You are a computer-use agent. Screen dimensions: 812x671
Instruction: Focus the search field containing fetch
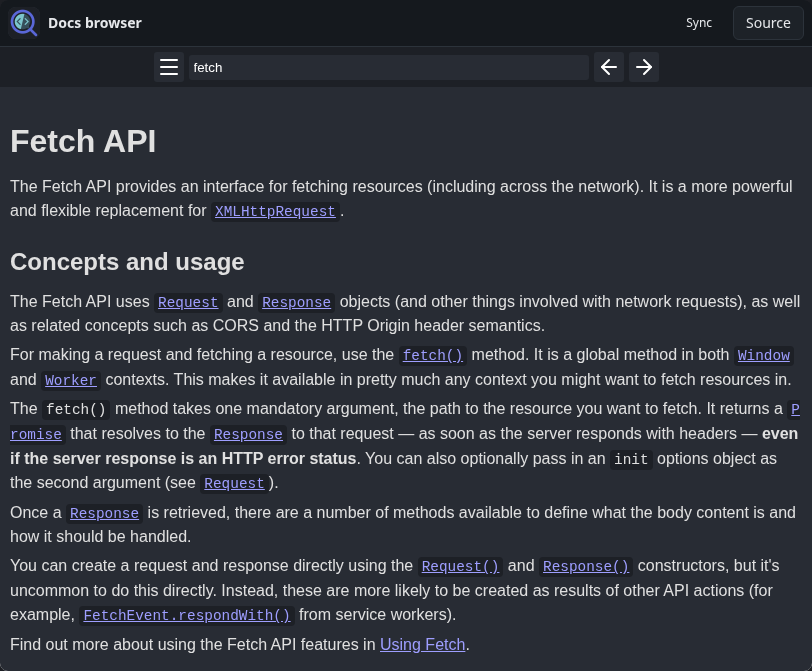tap(388, 67)
